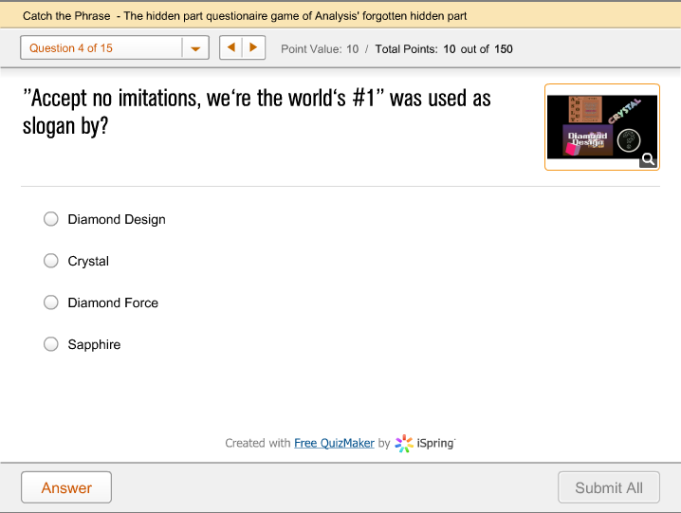Click the 'Total Points: 10 out of 150' text
The image size is (681, 513).
(444, 49)
